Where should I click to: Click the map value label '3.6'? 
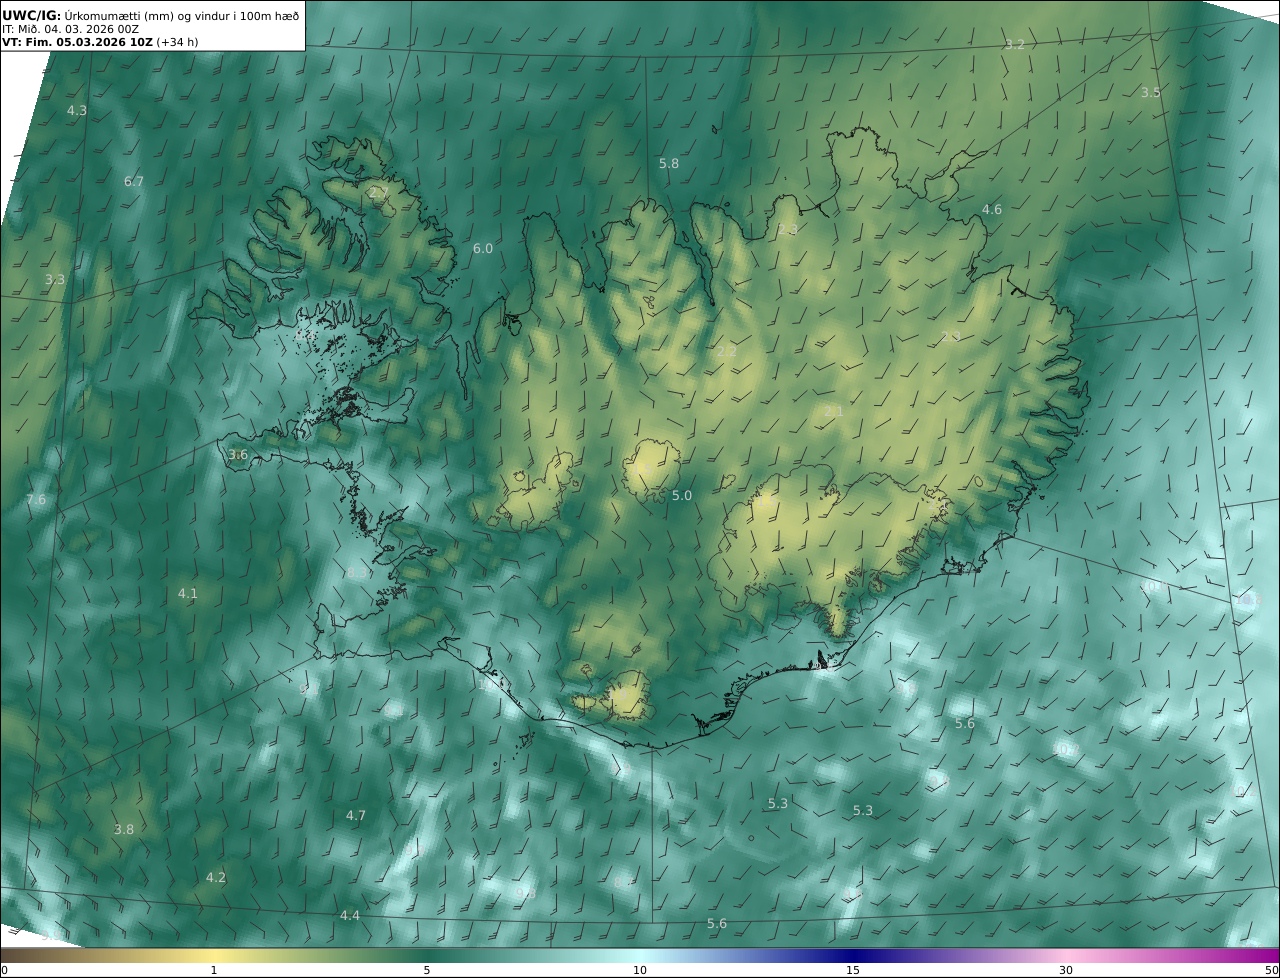coord(238,454)
